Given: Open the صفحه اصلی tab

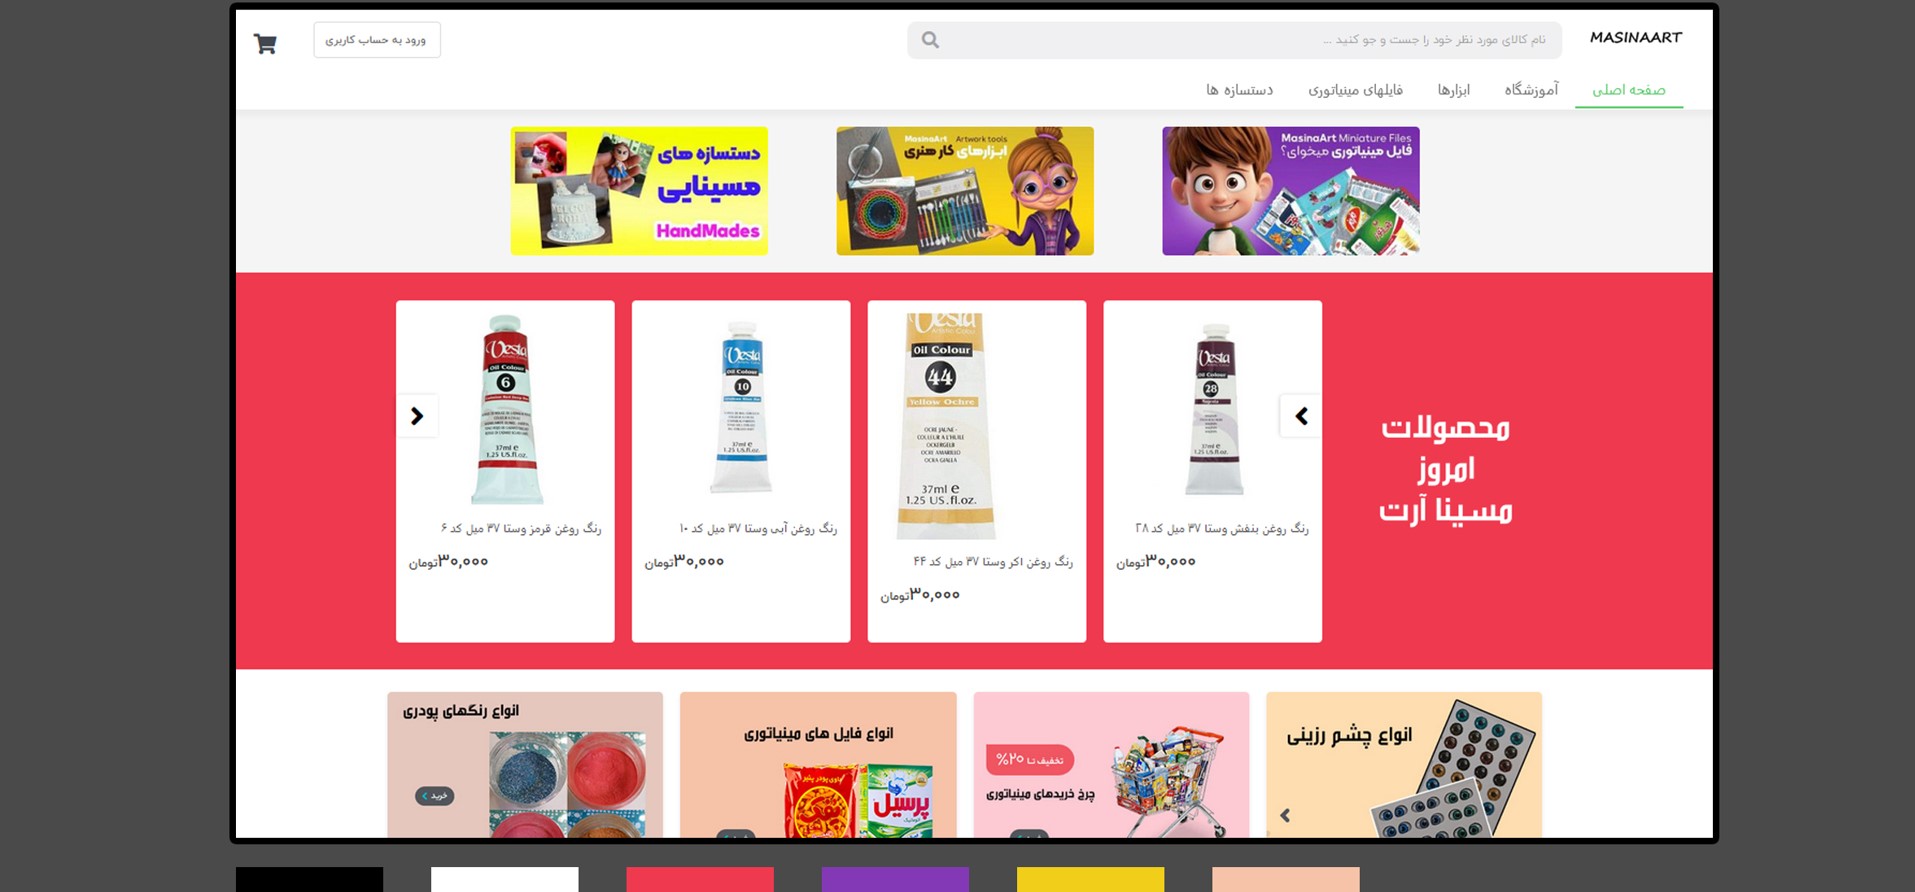Looking at the screenshot, I should [x=1628, y=90].
